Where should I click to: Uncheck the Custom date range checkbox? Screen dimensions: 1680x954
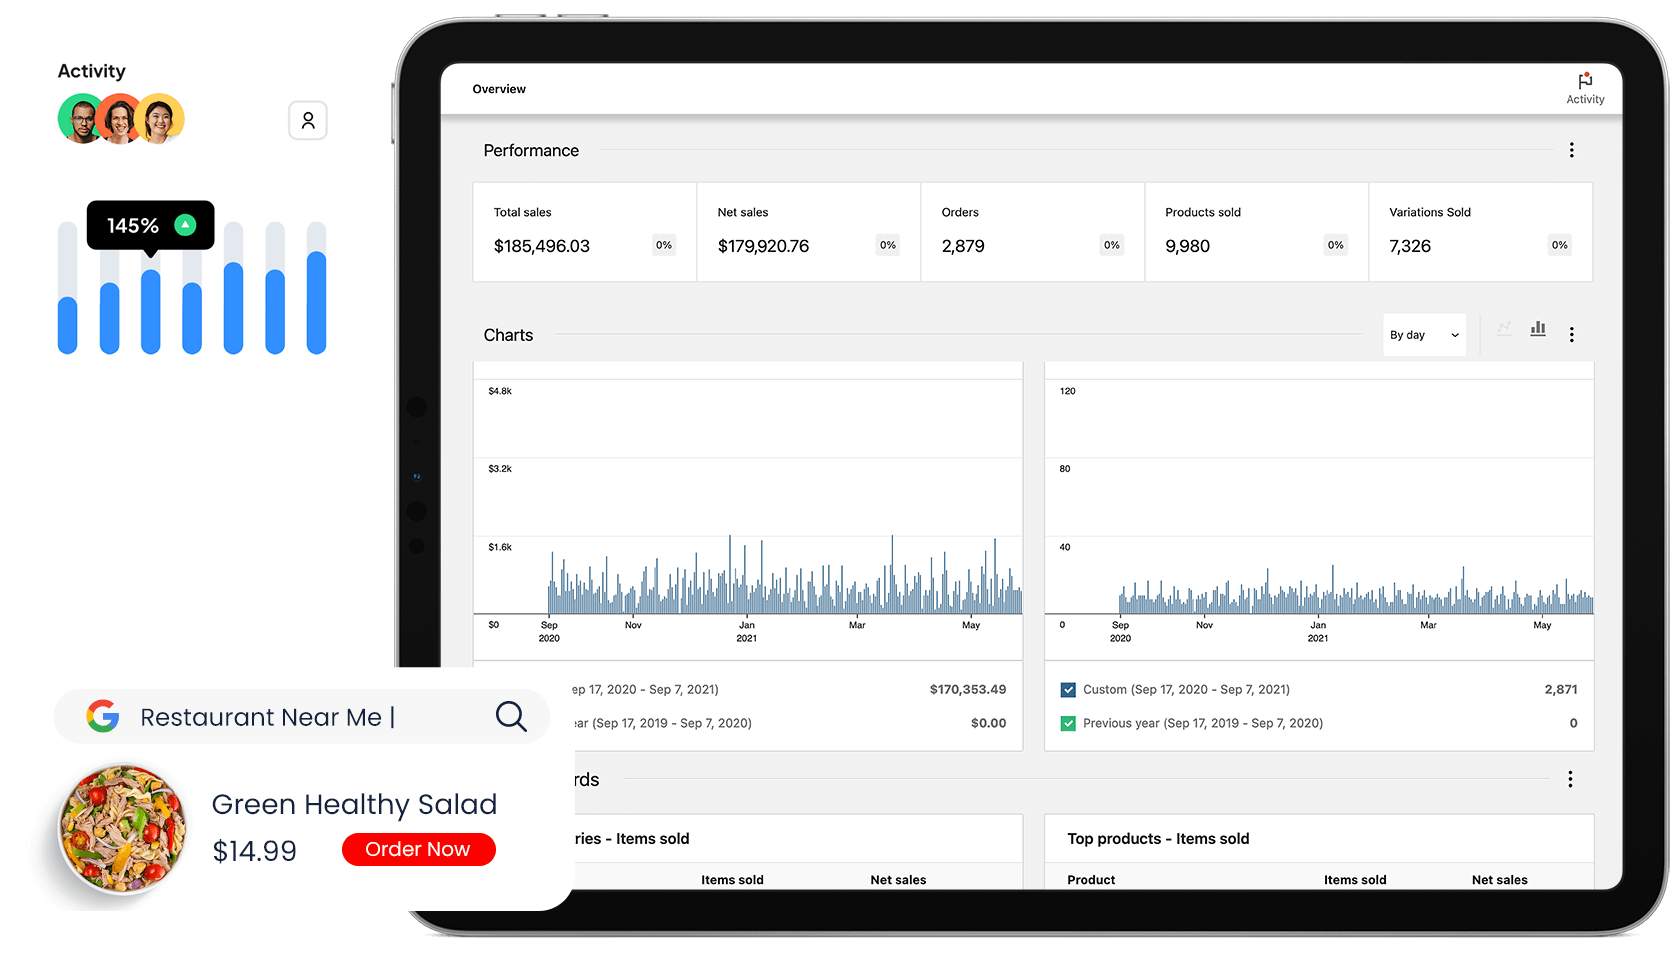[1068, 690]
